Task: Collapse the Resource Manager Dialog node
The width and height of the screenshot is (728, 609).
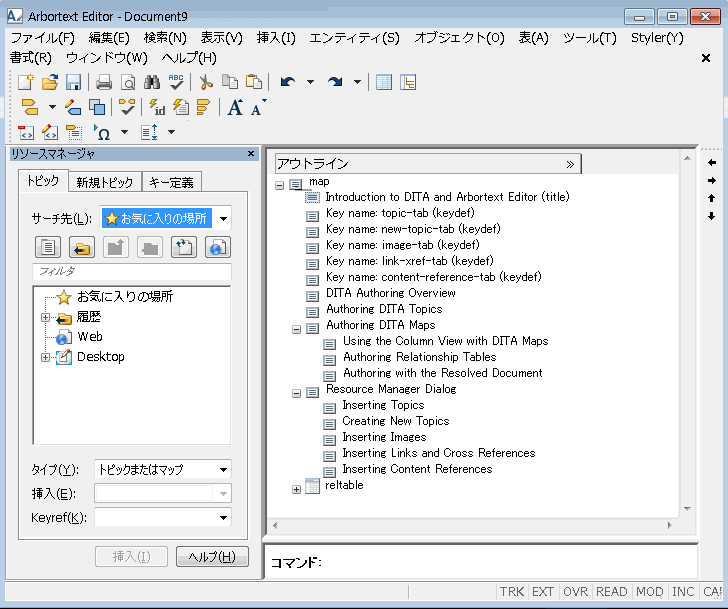Action: point(296,393)
